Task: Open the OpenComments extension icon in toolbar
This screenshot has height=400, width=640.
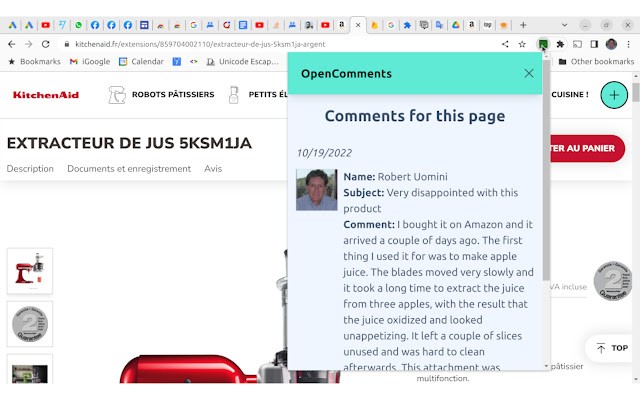Action: pos(543,44)
